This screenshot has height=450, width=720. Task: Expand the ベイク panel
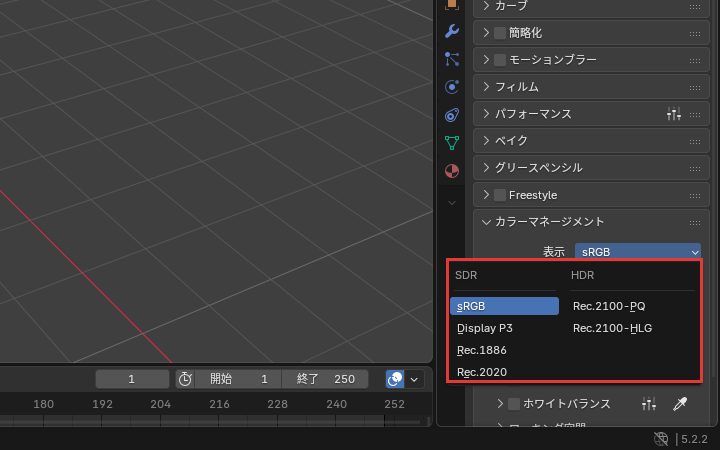coord(486,141)
